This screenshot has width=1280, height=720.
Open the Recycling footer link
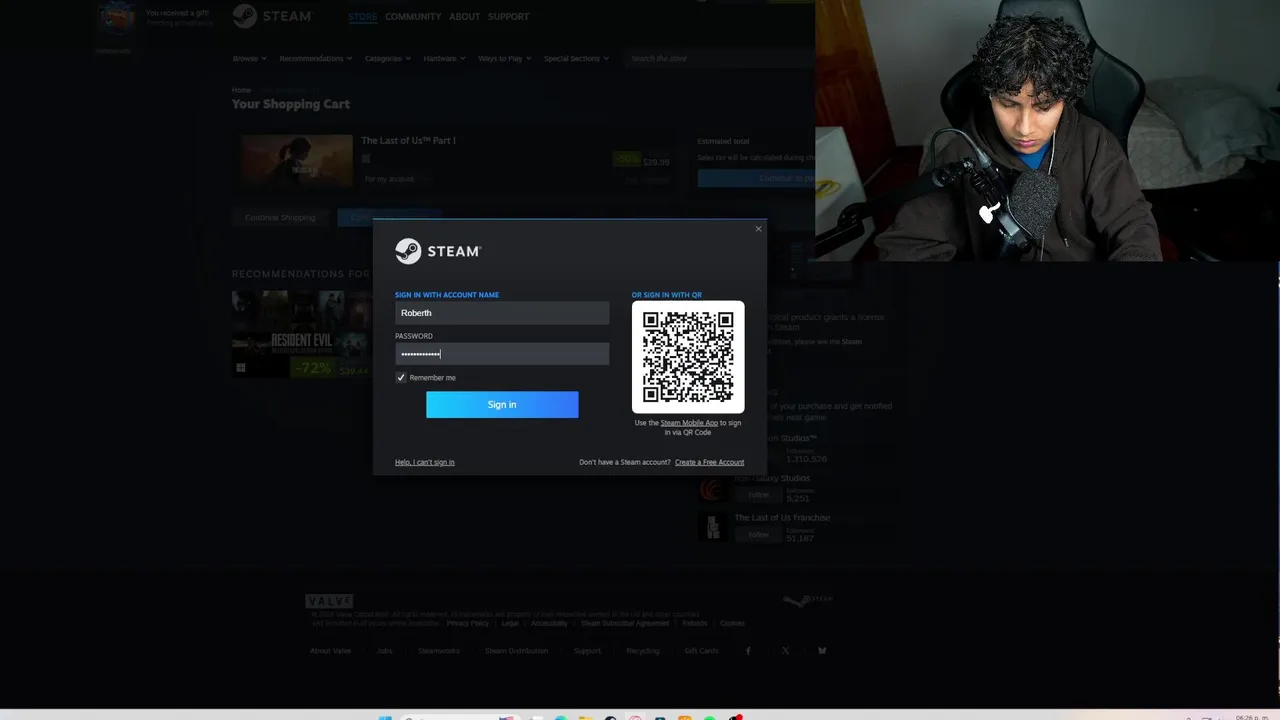(x=643, y=651)
